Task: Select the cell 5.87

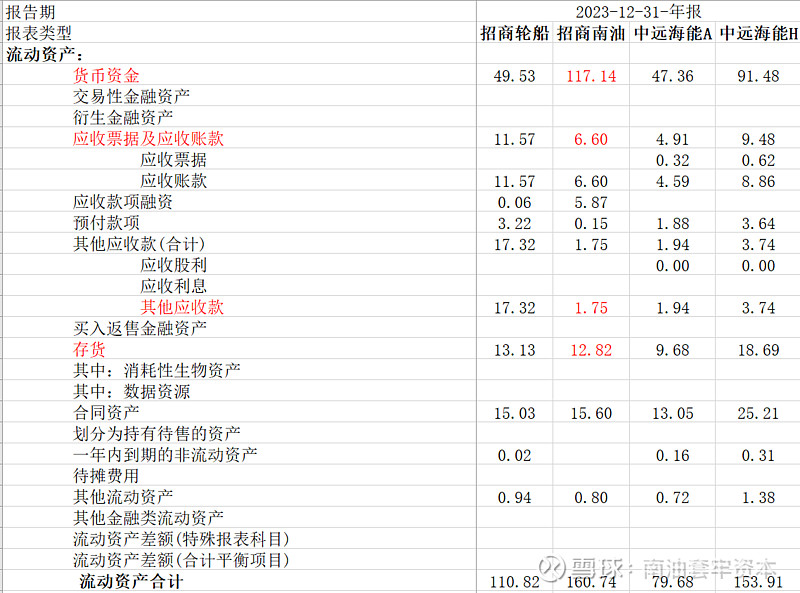Action: pos(591,203)
